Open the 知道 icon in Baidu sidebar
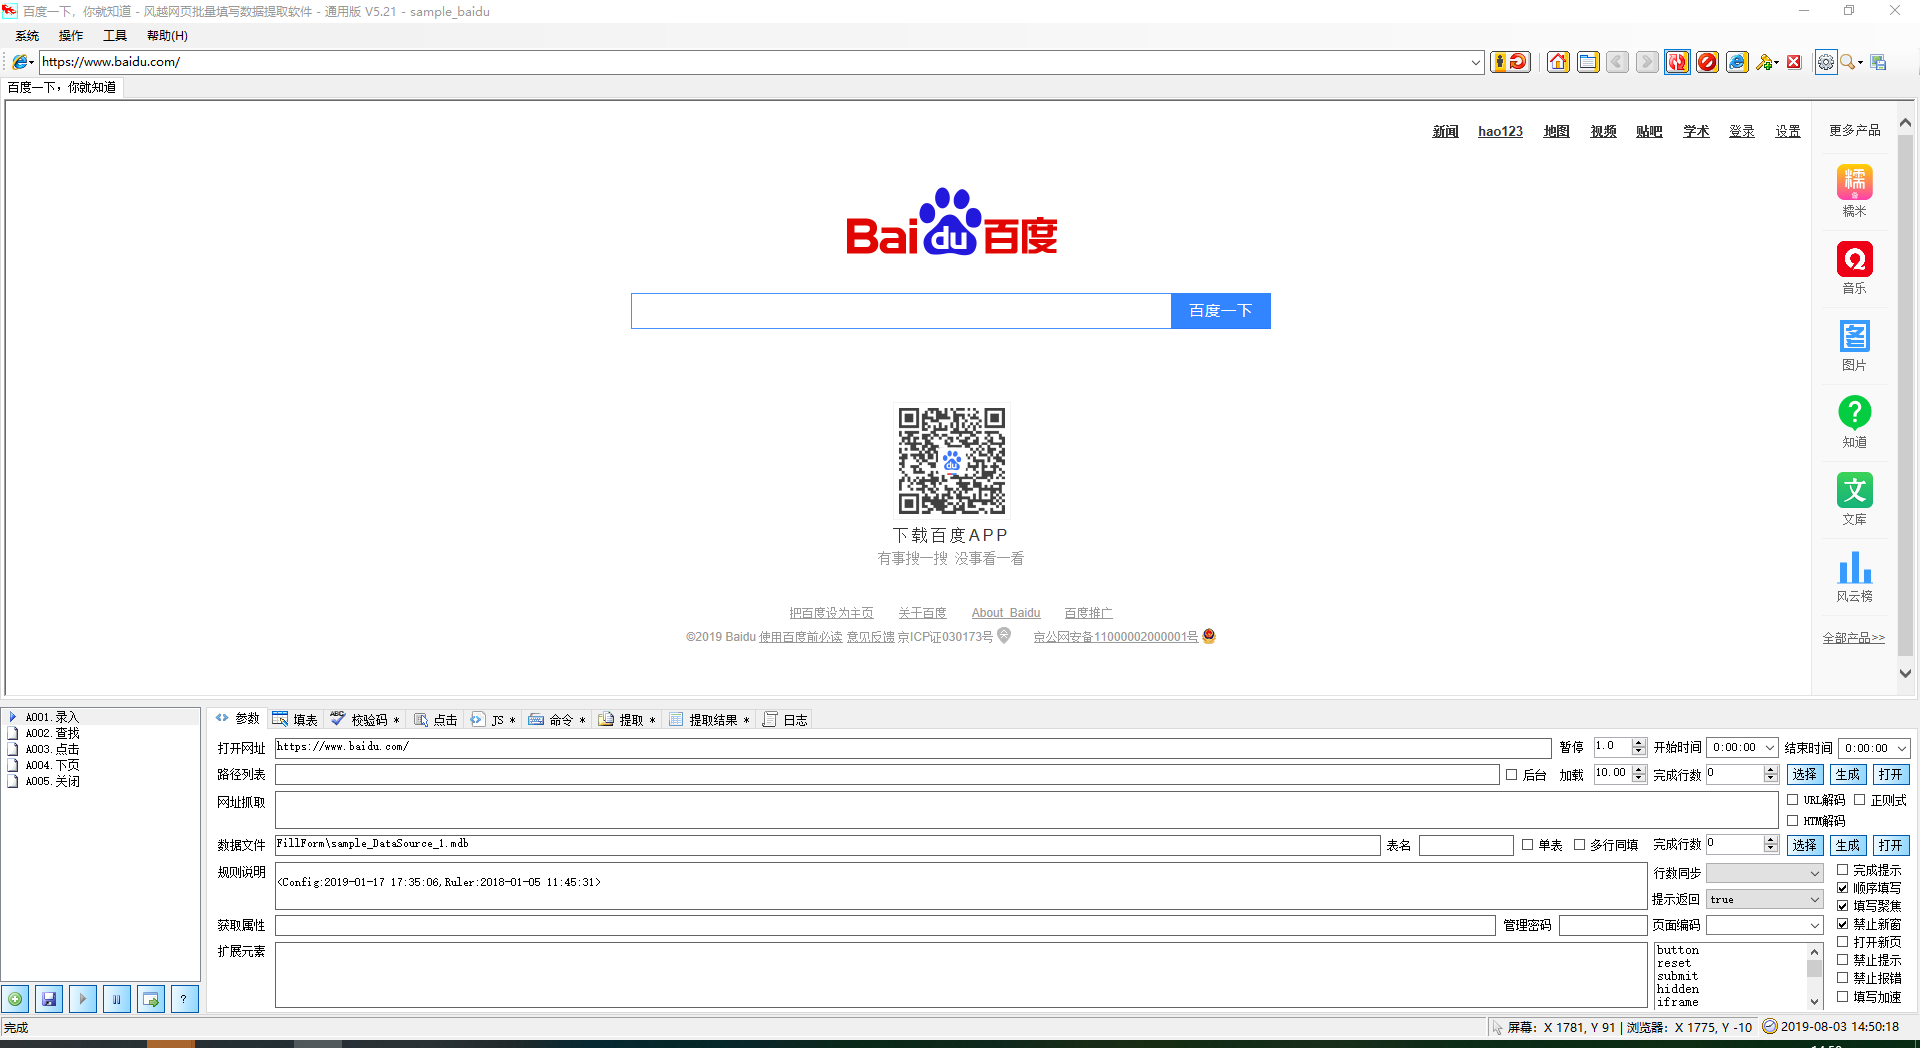The height and width of the screenshot is (1048, 1920). (1854, 412)
